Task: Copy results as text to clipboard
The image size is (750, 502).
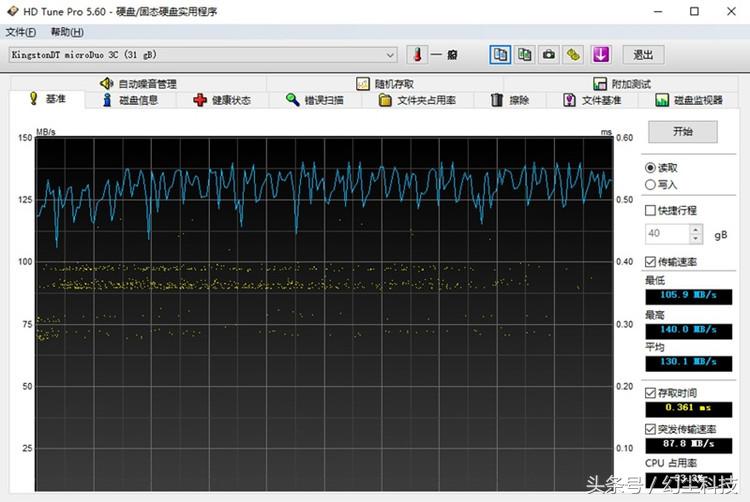Action: coord(500,55)
